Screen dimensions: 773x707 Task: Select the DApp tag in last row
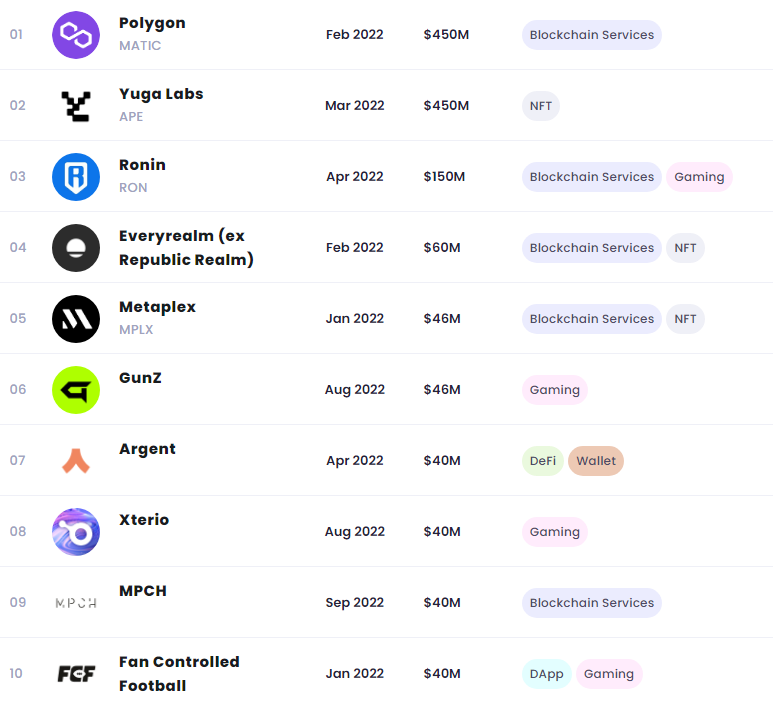coord(546,674)
